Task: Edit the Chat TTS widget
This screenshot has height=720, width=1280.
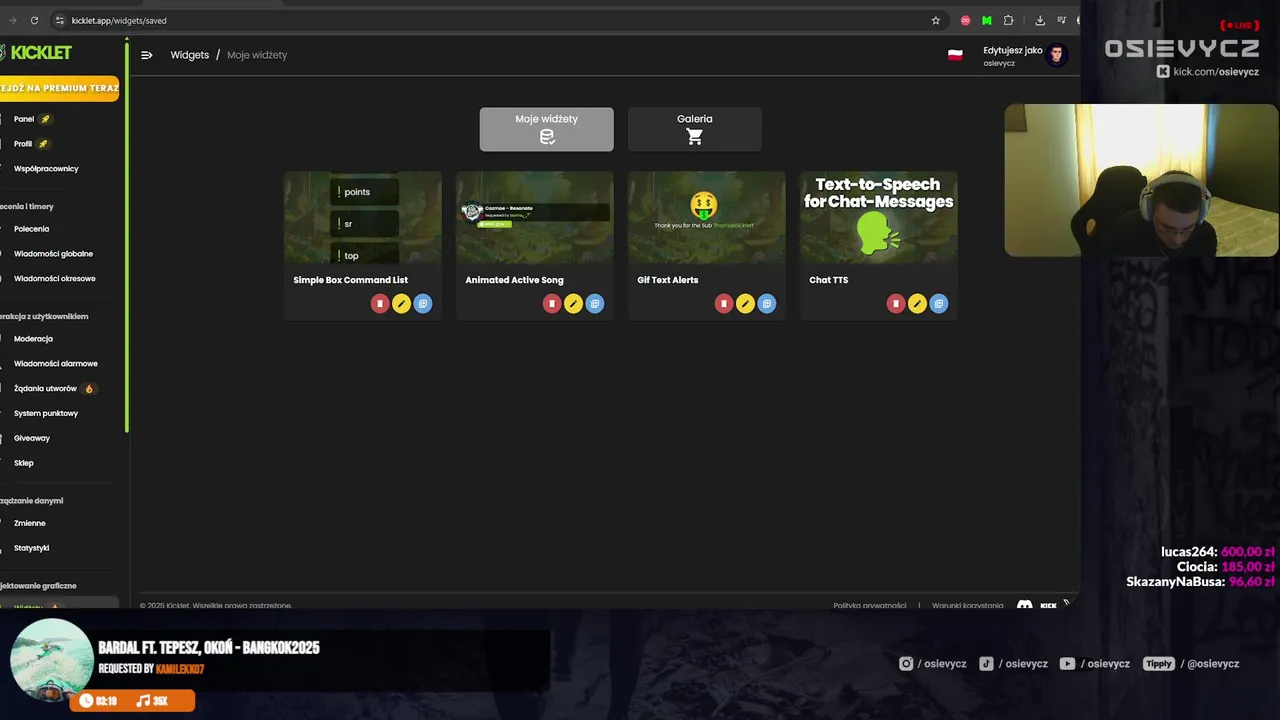Action: (917, 304)
